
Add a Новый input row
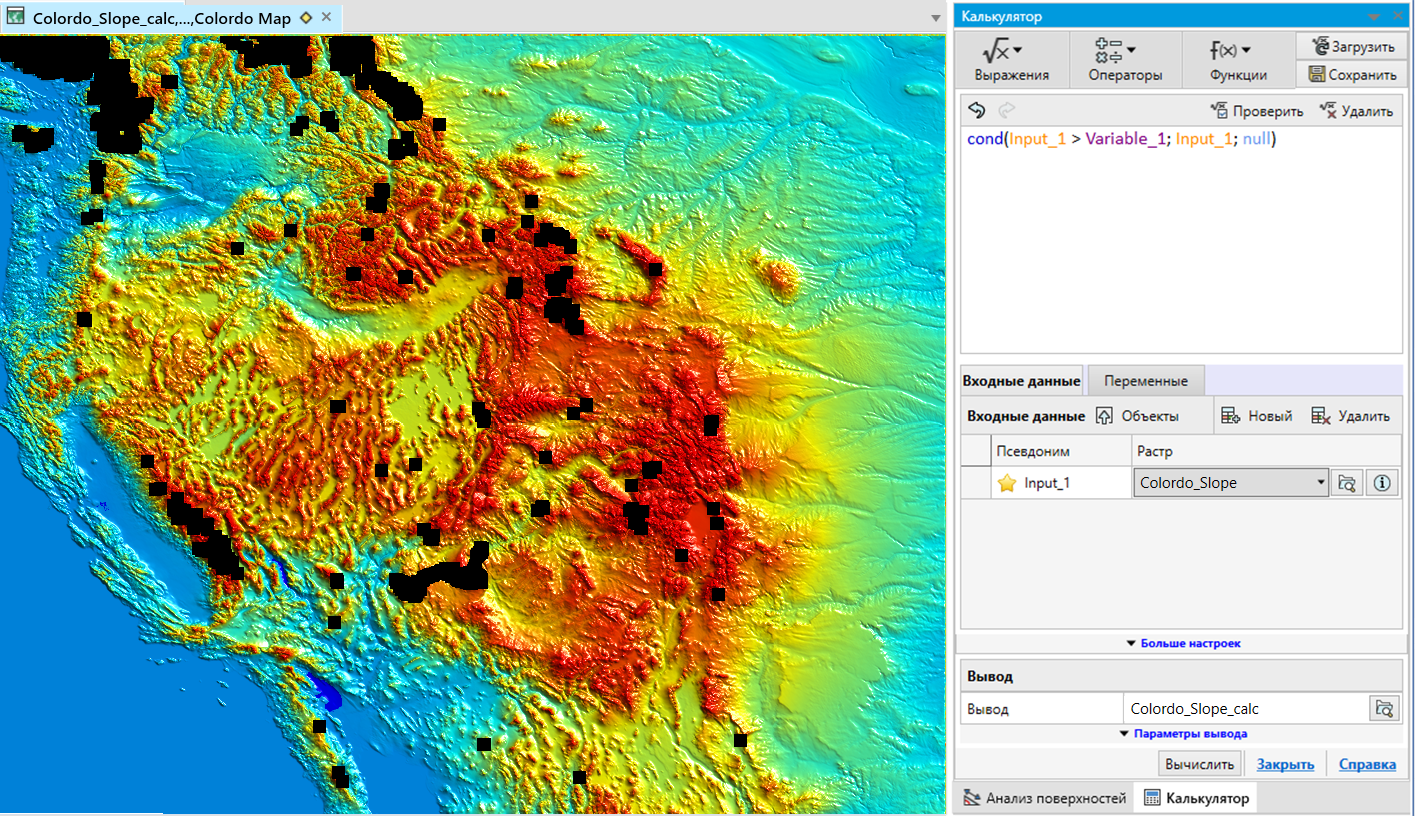[1257, 416]
